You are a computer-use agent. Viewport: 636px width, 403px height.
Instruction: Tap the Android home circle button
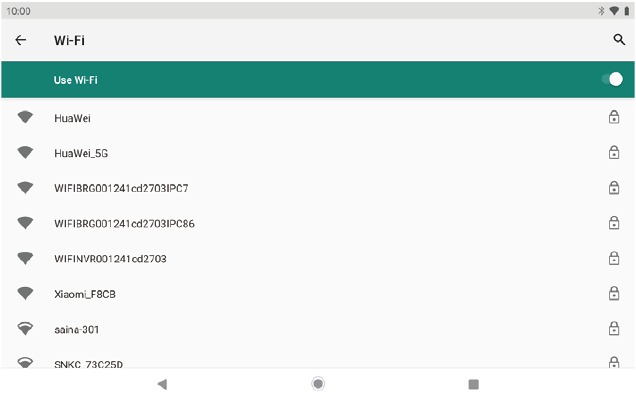[x=318, y=384]
